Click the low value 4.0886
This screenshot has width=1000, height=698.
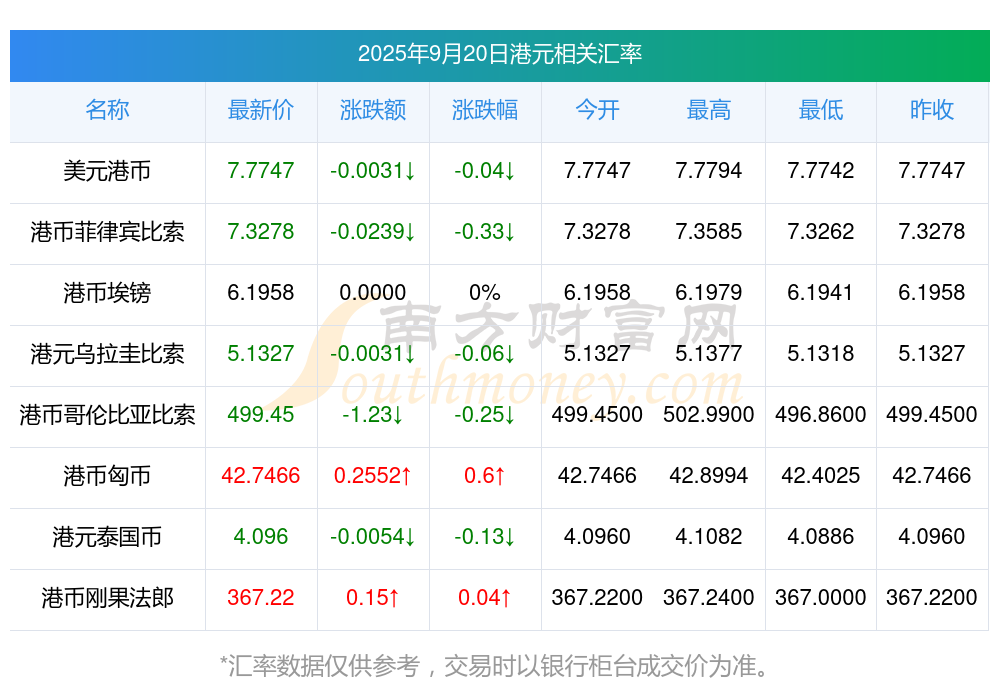[x=821, y=537]
